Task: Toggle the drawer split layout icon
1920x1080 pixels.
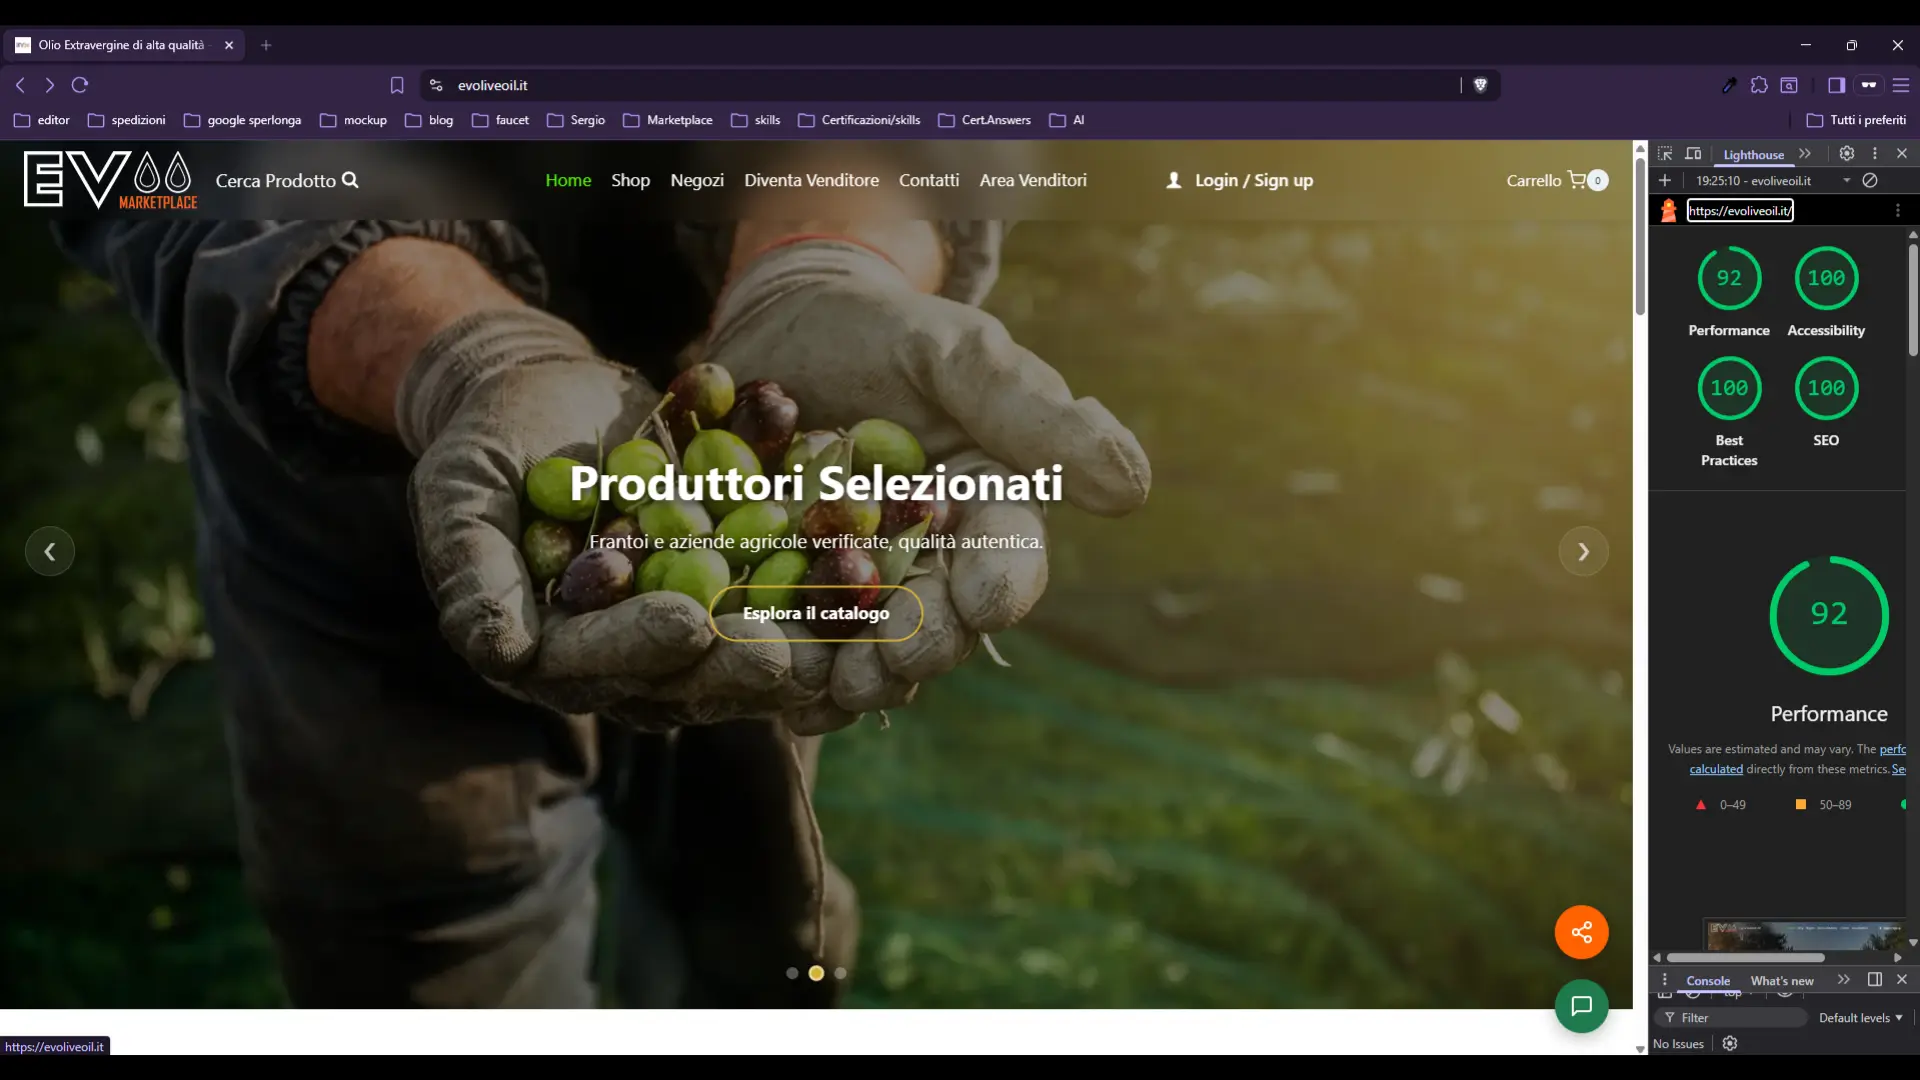Action: (x=1875, y=980)
